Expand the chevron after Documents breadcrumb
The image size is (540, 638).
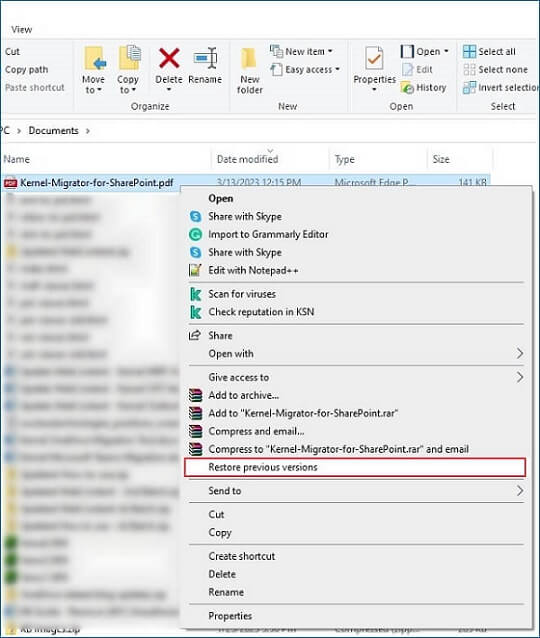point(87,131)
